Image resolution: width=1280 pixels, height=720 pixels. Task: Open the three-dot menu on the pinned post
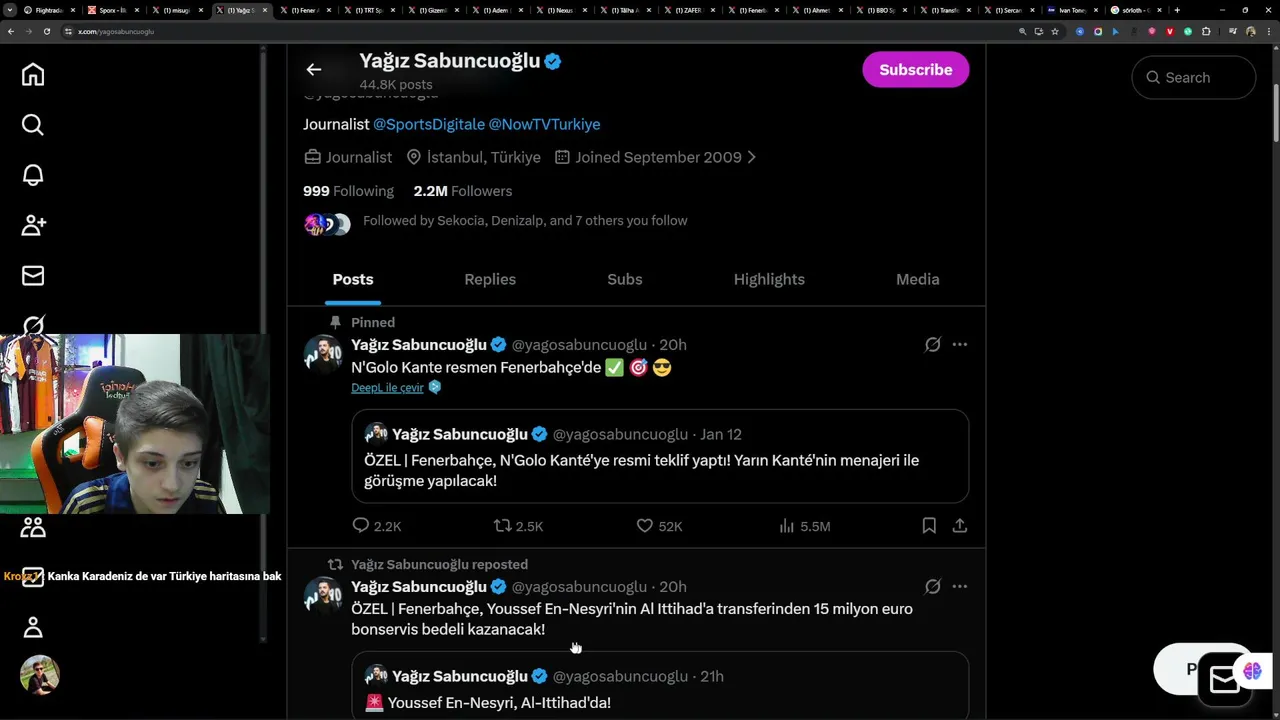pyautogui.click(x=960, y=344)
